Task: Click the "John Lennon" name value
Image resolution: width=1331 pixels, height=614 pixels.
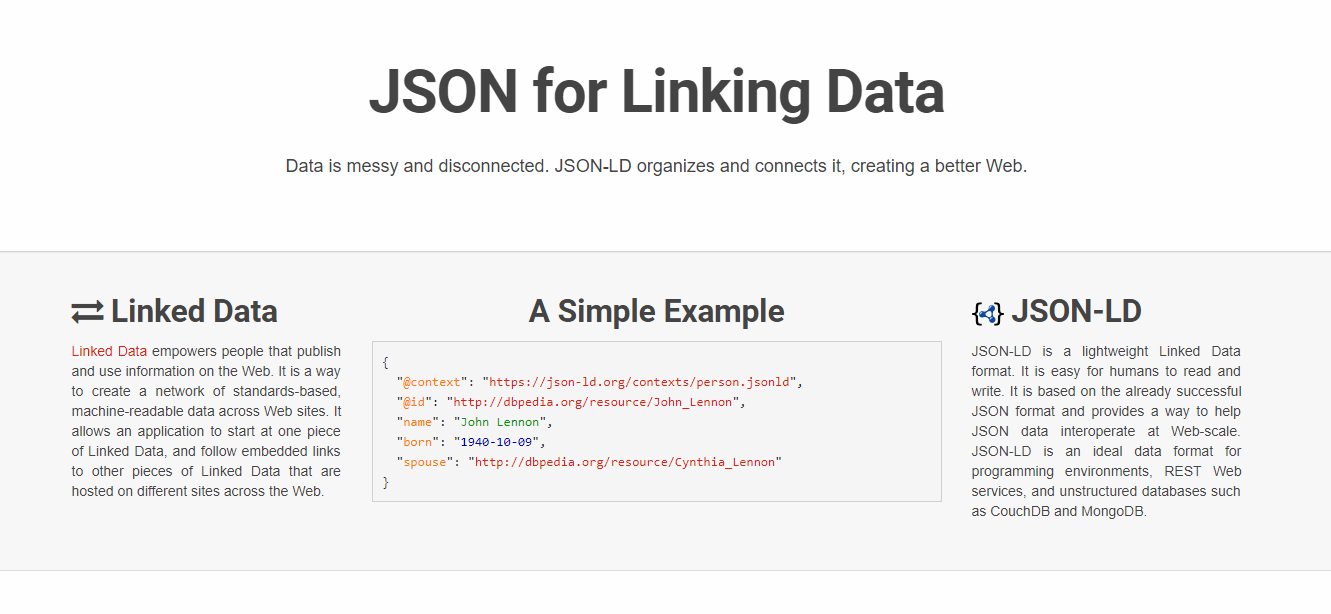Action: pos(499,422)
